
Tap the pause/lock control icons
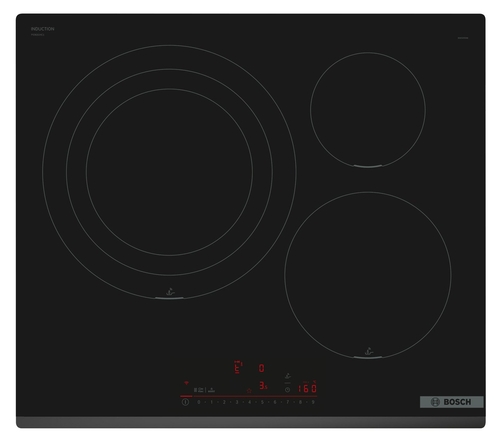tap(199, 390)
